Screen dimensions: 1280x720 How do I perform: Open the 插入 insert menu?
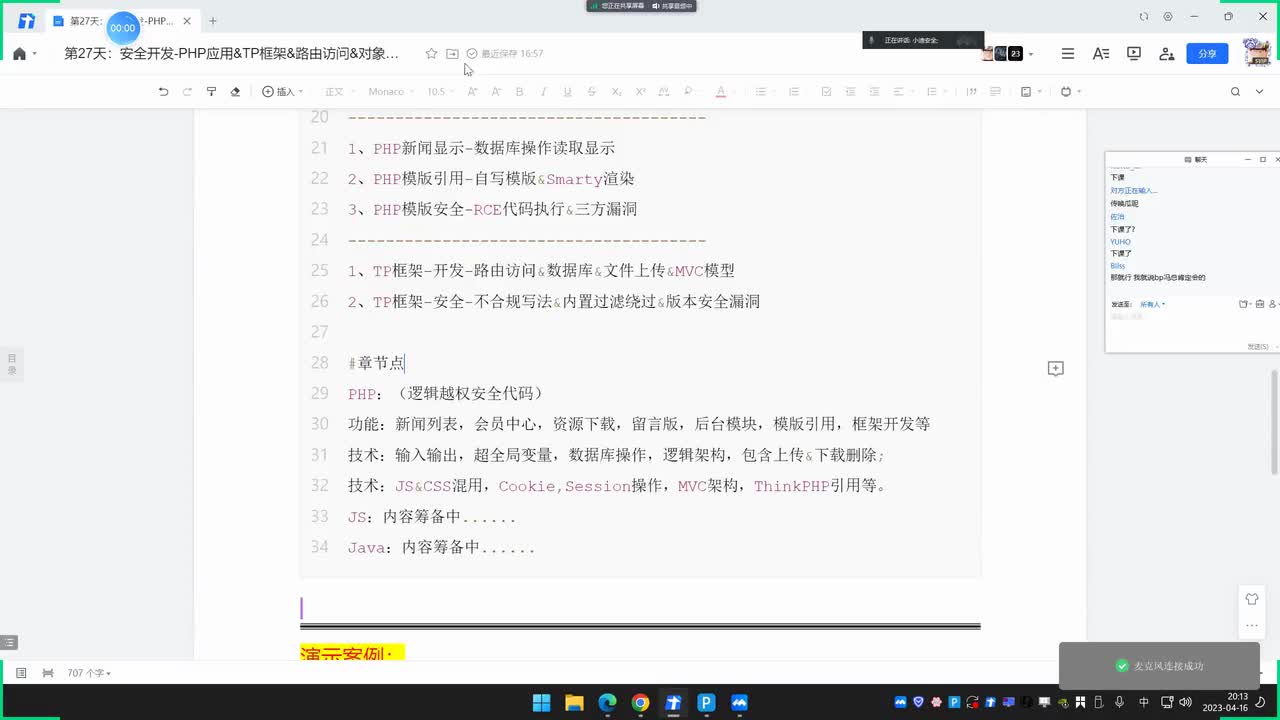[284, 91]
